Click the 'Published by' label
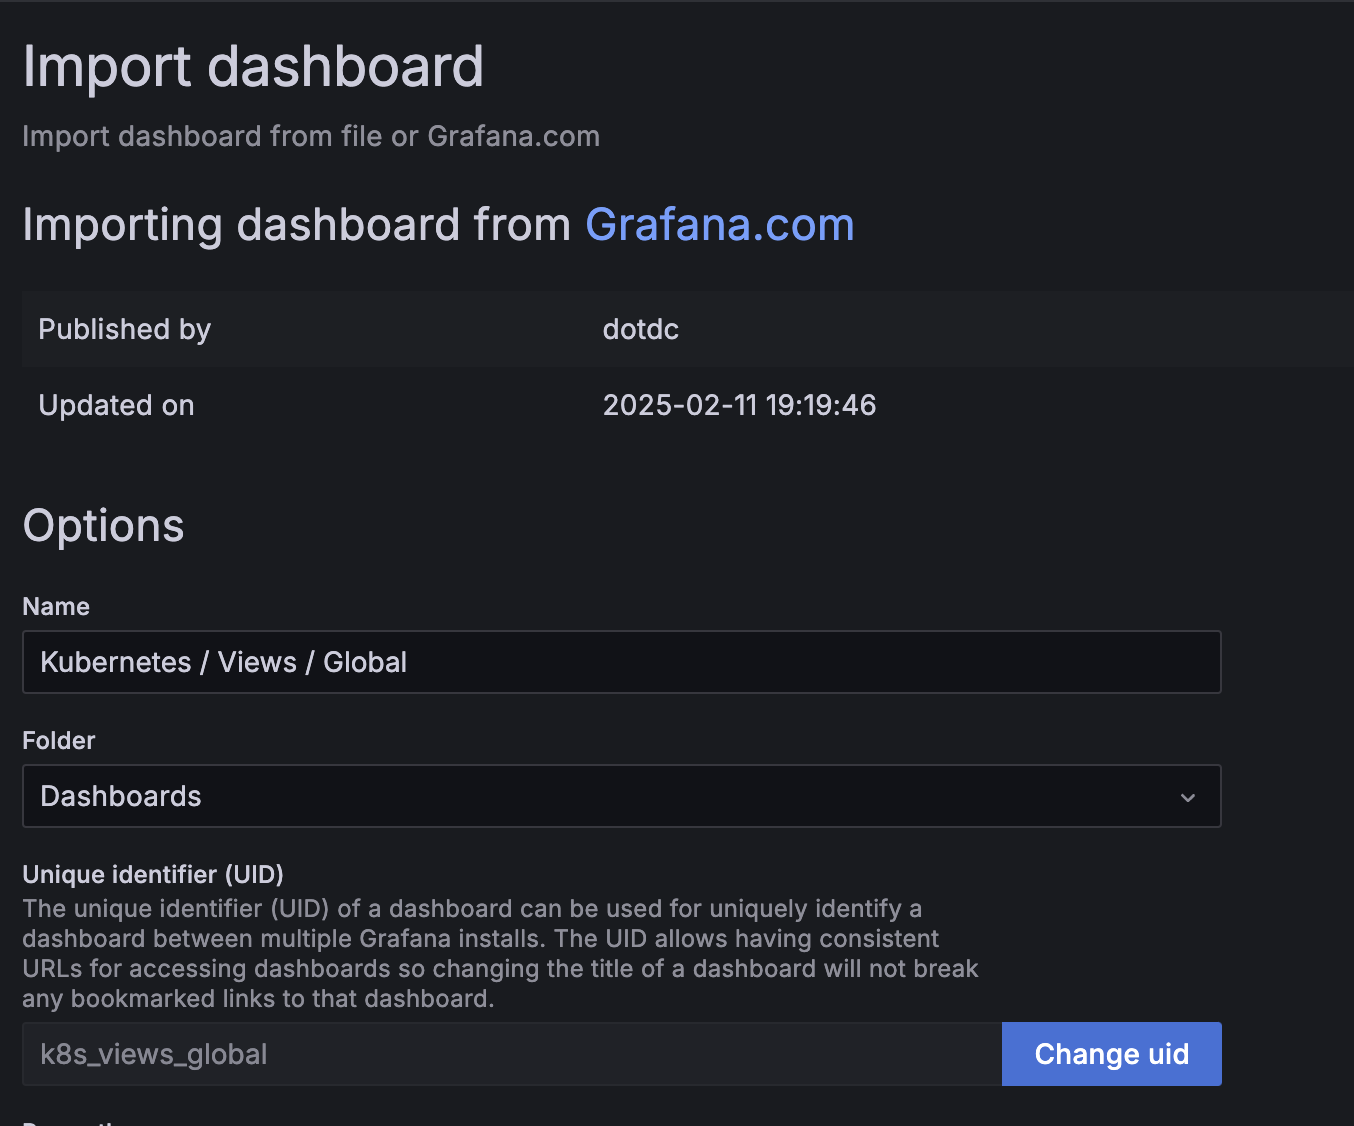The image size is (1354, 1126). (x=125, y=329)
